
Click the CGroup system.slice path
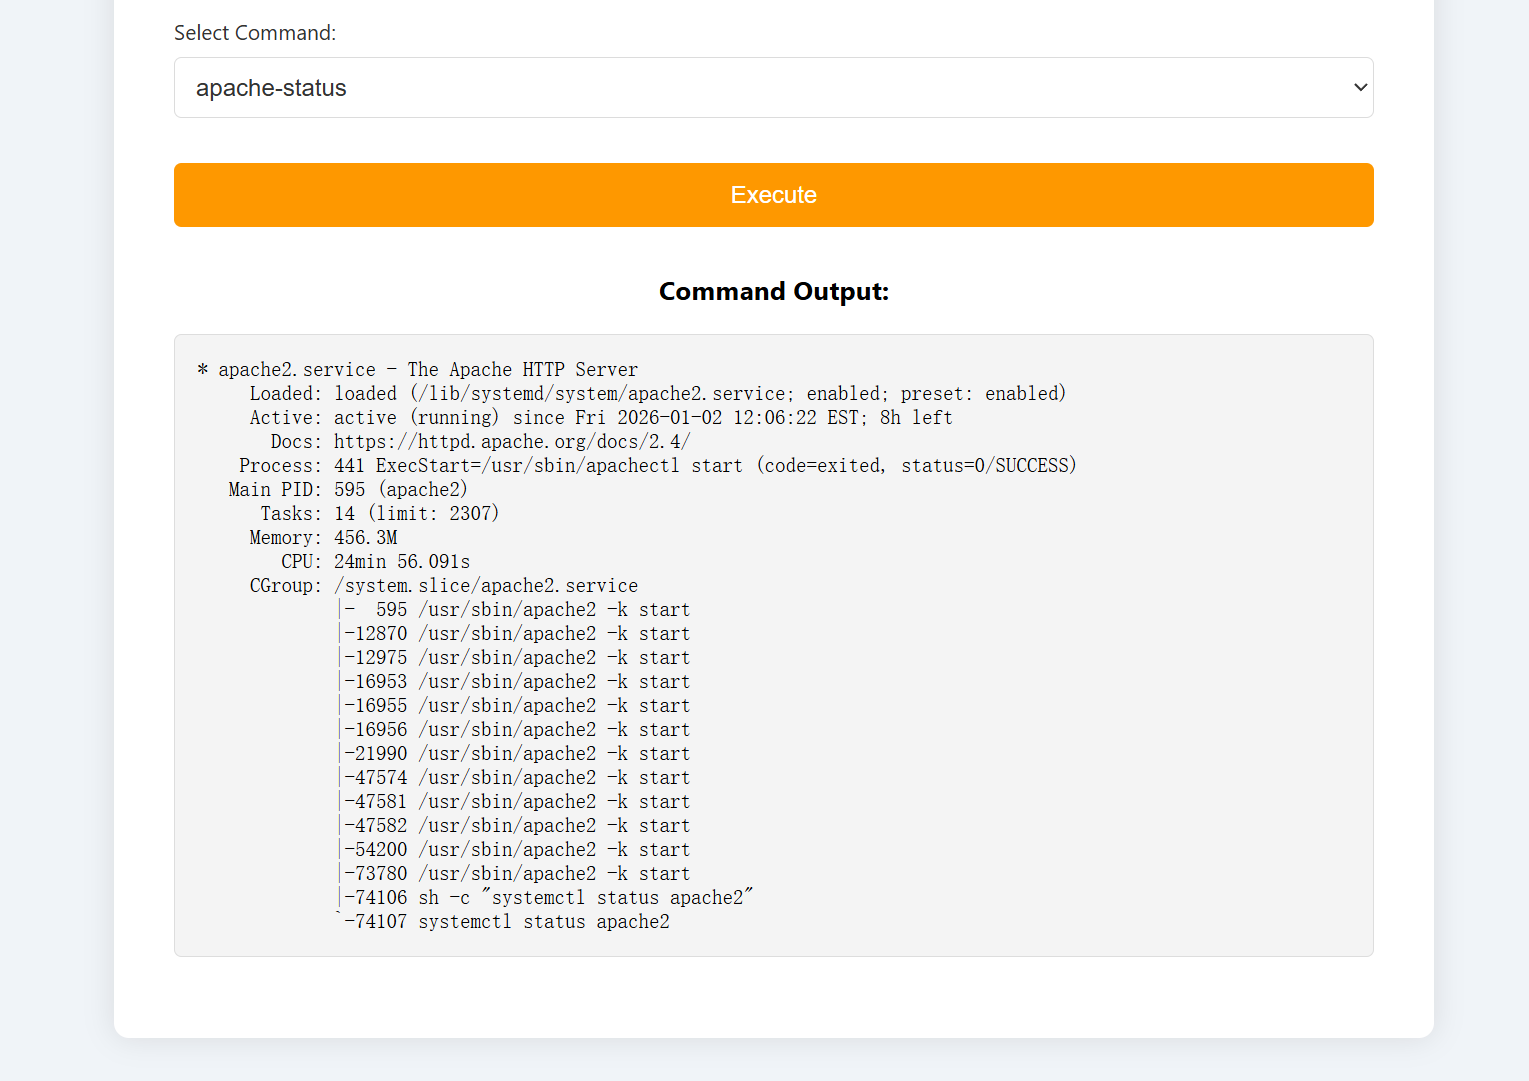486,586
